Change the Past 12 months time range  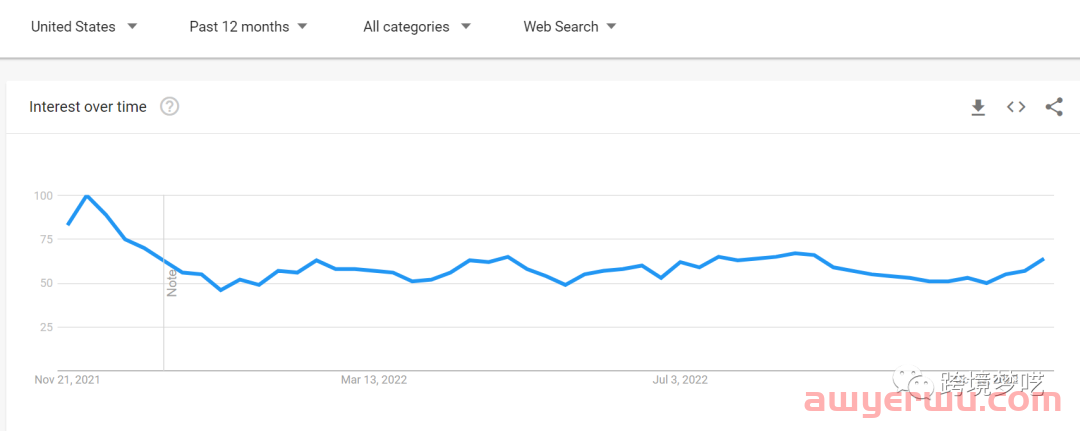point(248,27)
